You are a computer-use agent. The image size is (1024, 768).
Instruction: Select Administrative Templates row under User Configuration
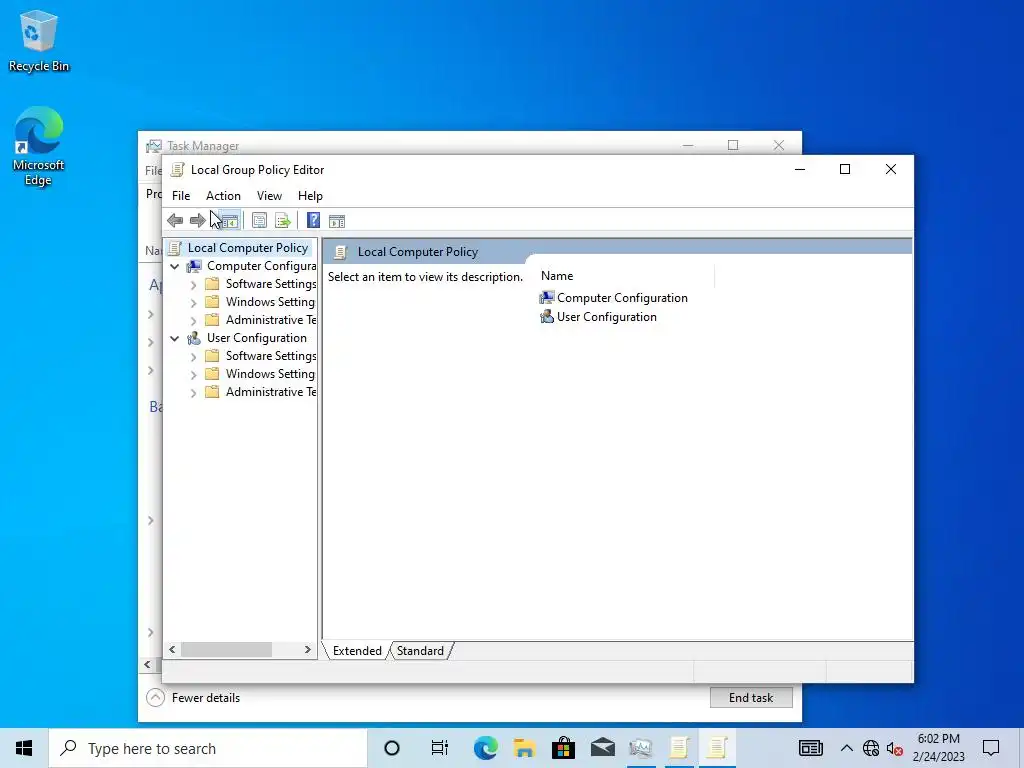coord(261,392)
